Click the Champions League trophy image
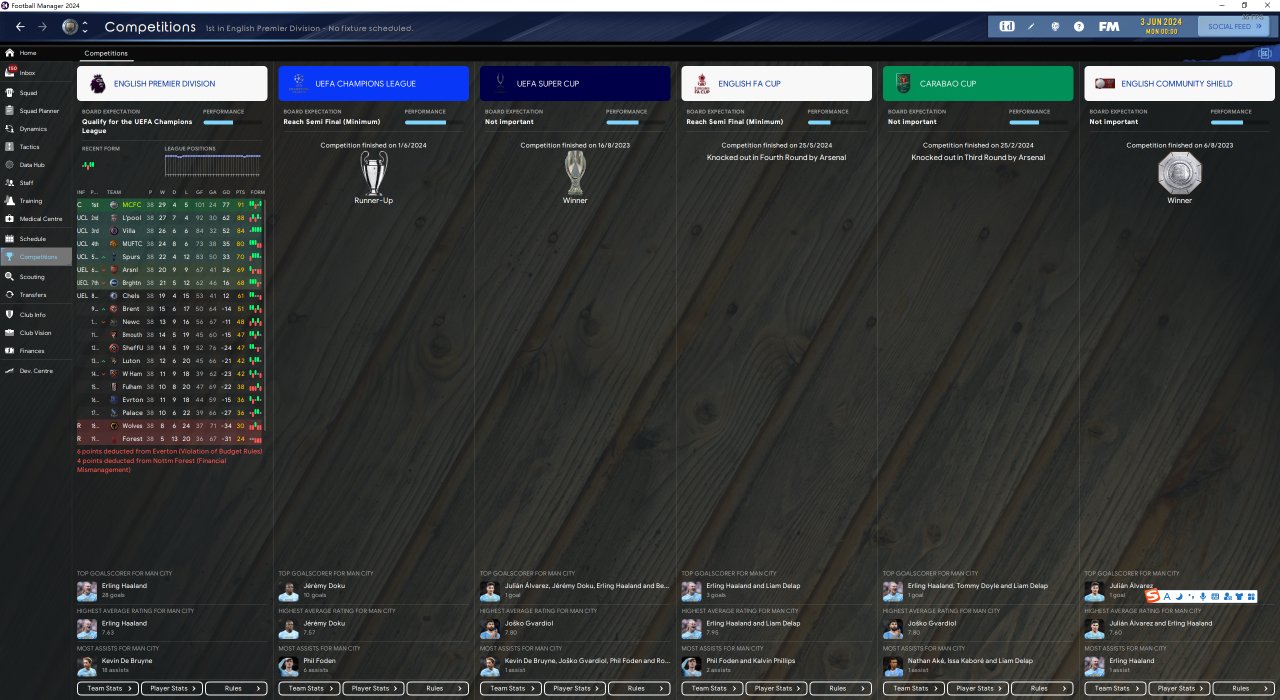 (373, 174)
